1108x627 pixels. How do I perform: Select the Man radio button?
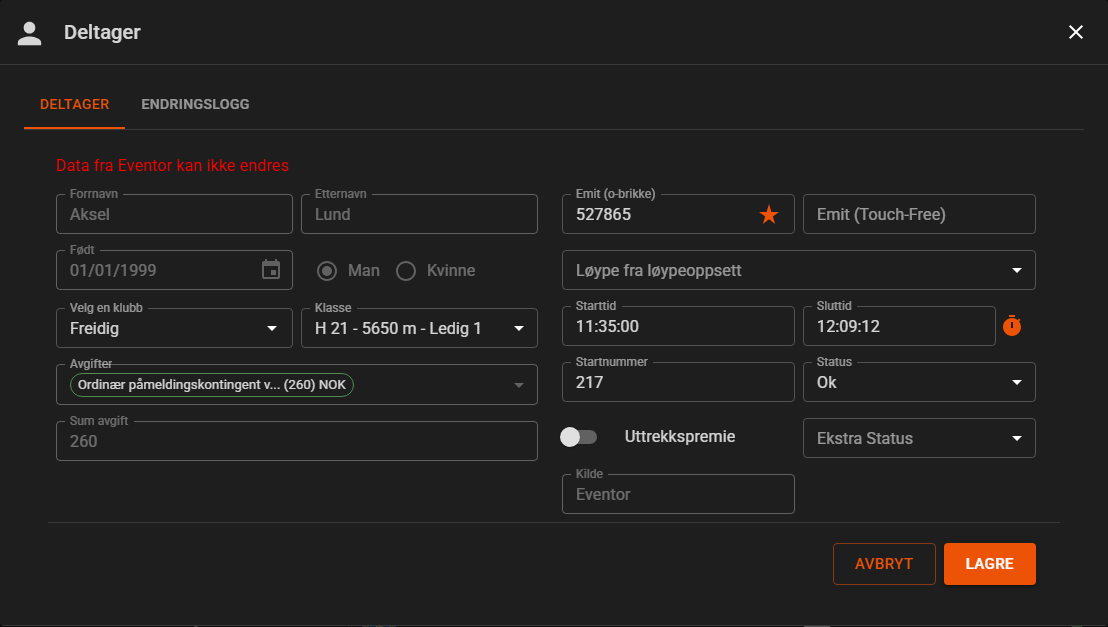(x=326, y=271)
